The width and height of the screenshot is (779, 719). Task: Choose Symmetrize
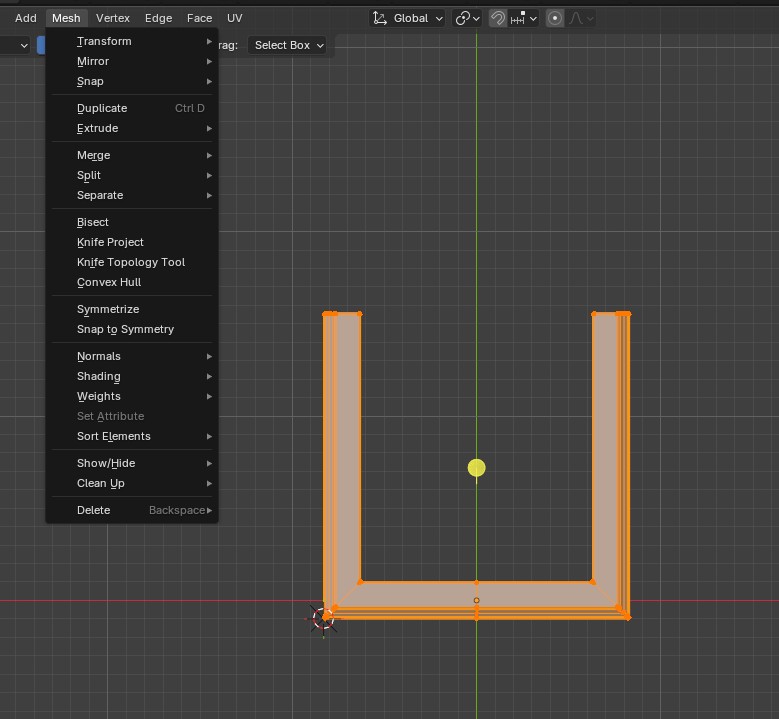coord(132,309)
